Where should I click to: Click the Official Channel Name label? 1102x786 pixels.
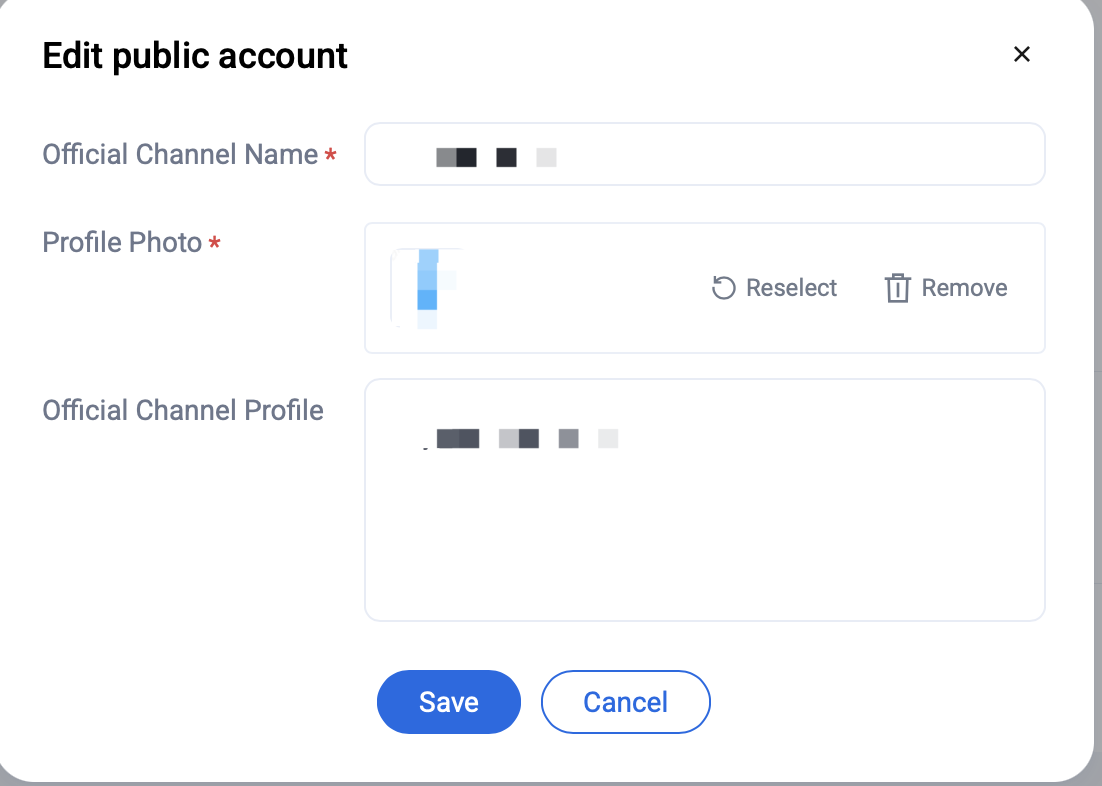pyautogui.click(x=180, y=155)
